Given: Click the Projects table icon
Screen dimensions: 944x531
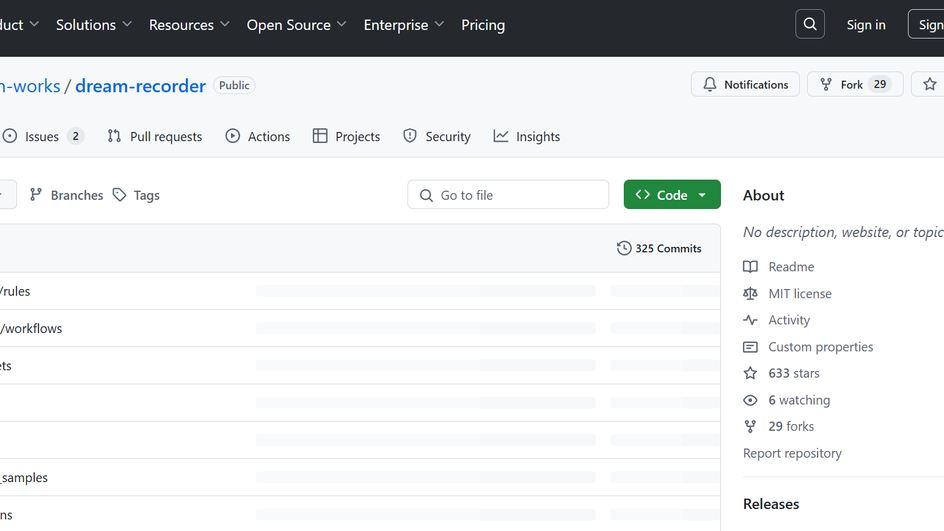Looking at the screenshot, I should pos(320,136).
